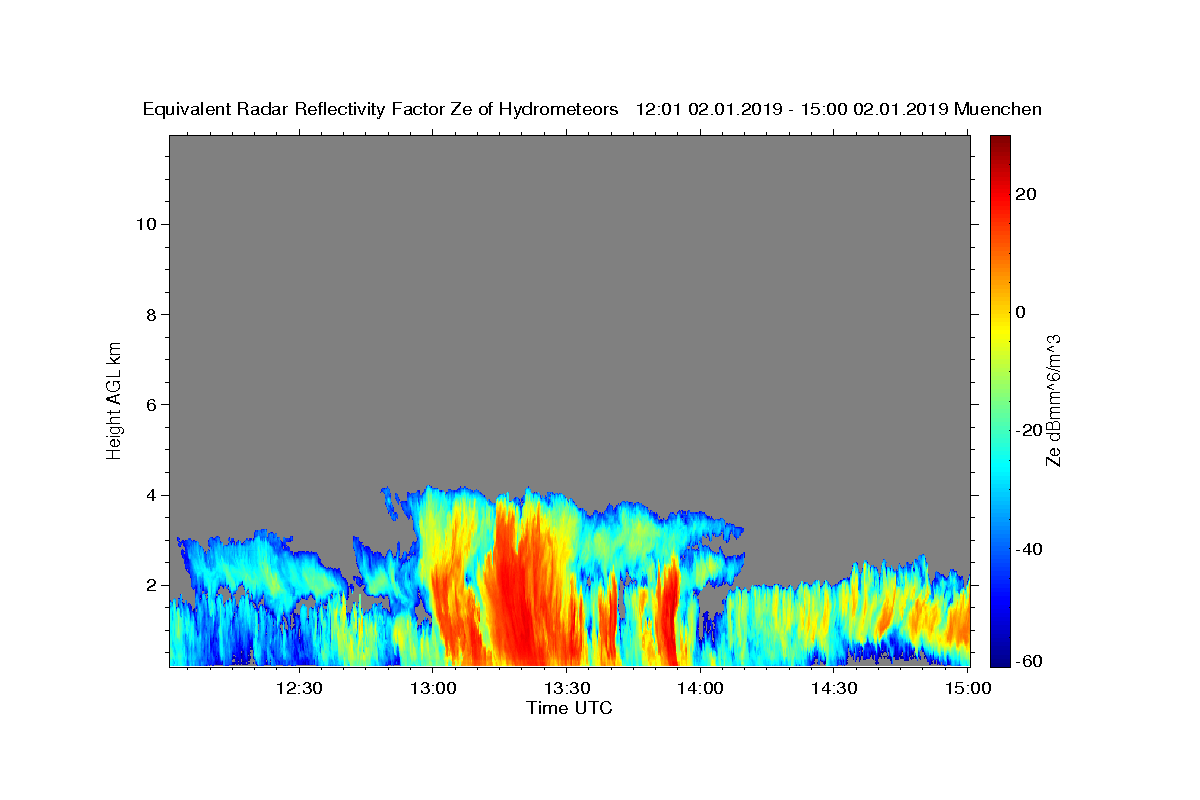Click the height axis label 8

[x=152, y=314]
